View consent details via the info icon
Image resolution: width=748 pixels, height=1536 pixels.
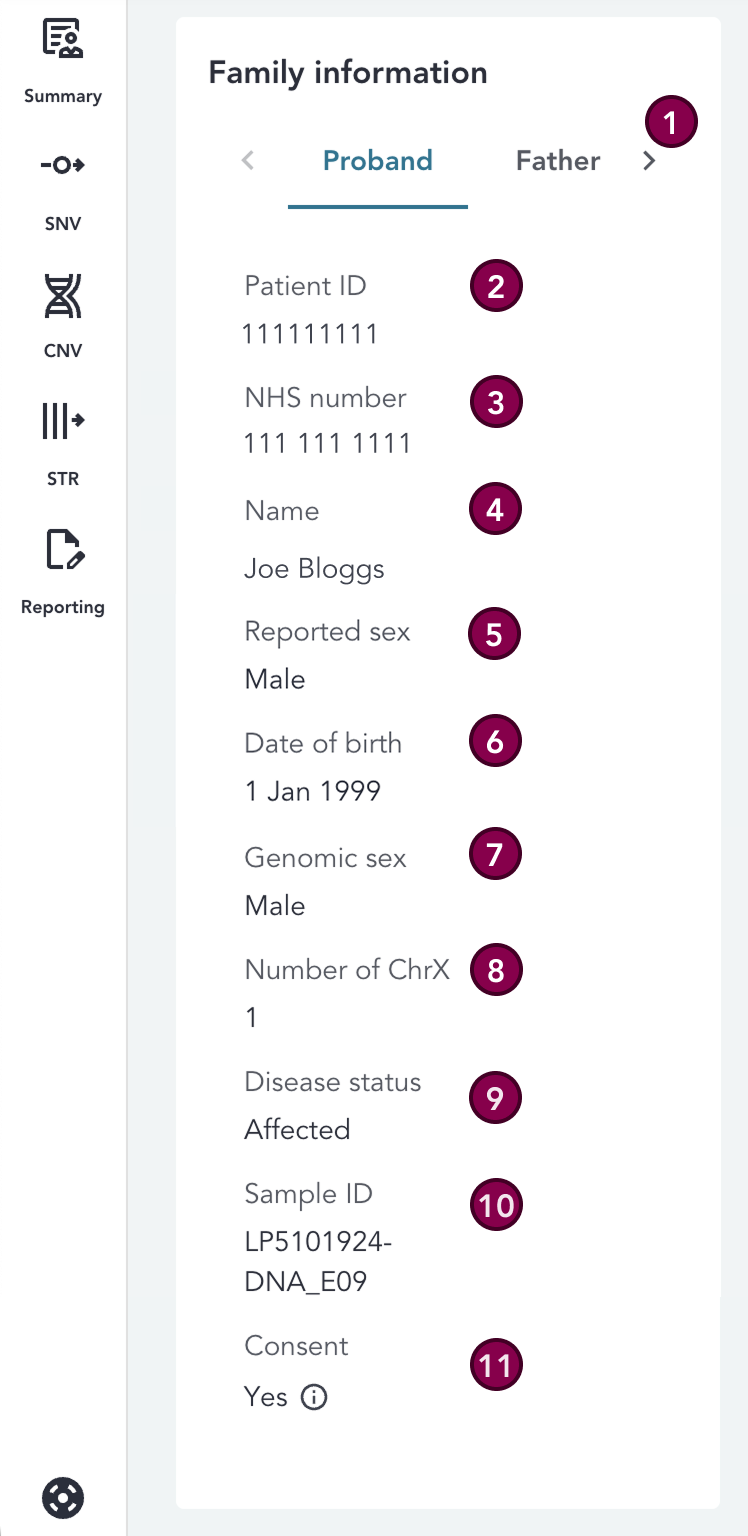pos(313,1397)
